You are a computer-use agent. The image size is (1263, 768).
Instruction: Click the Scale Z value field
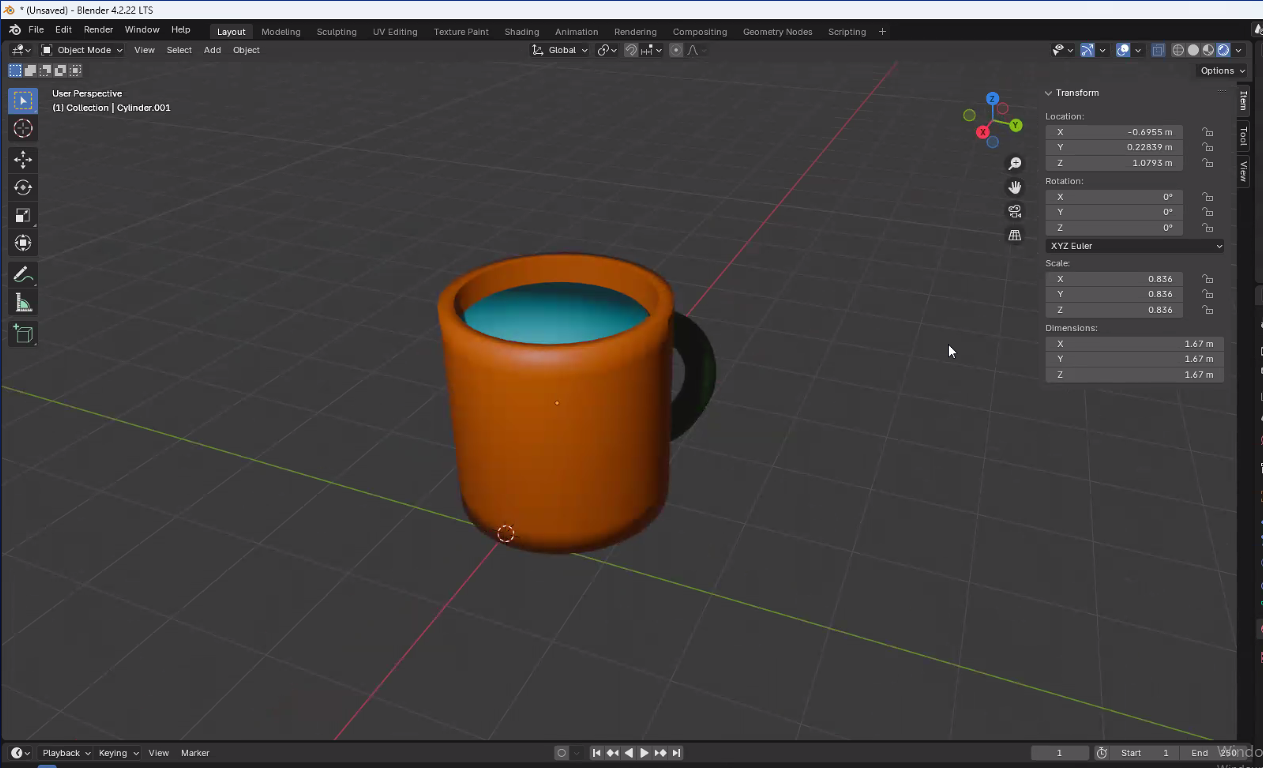(1115, 310)
